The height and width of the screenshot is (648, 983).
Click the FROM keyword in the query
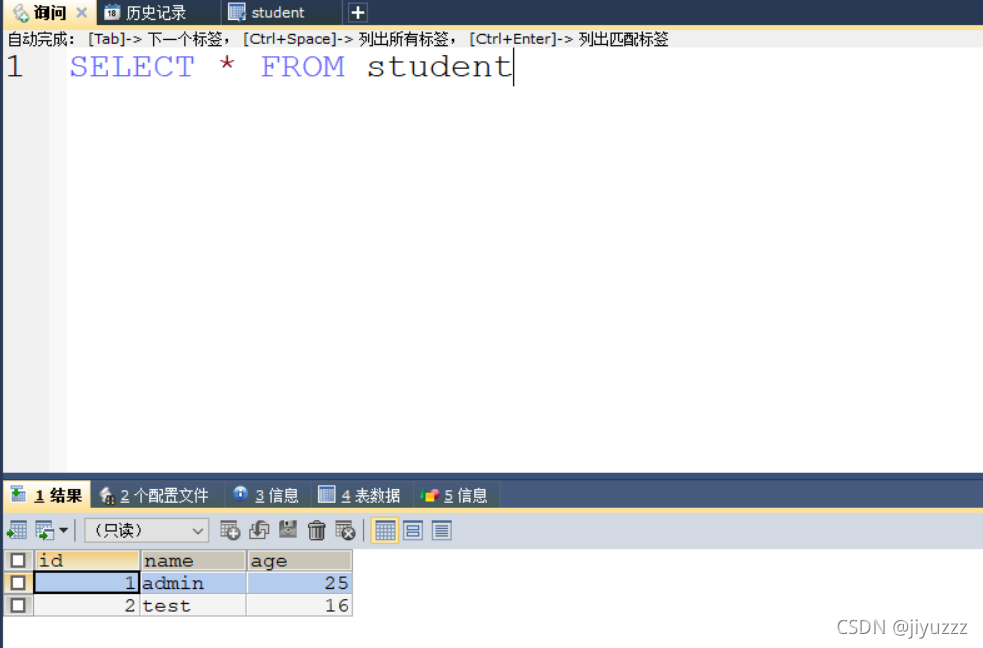coord(303,66)
